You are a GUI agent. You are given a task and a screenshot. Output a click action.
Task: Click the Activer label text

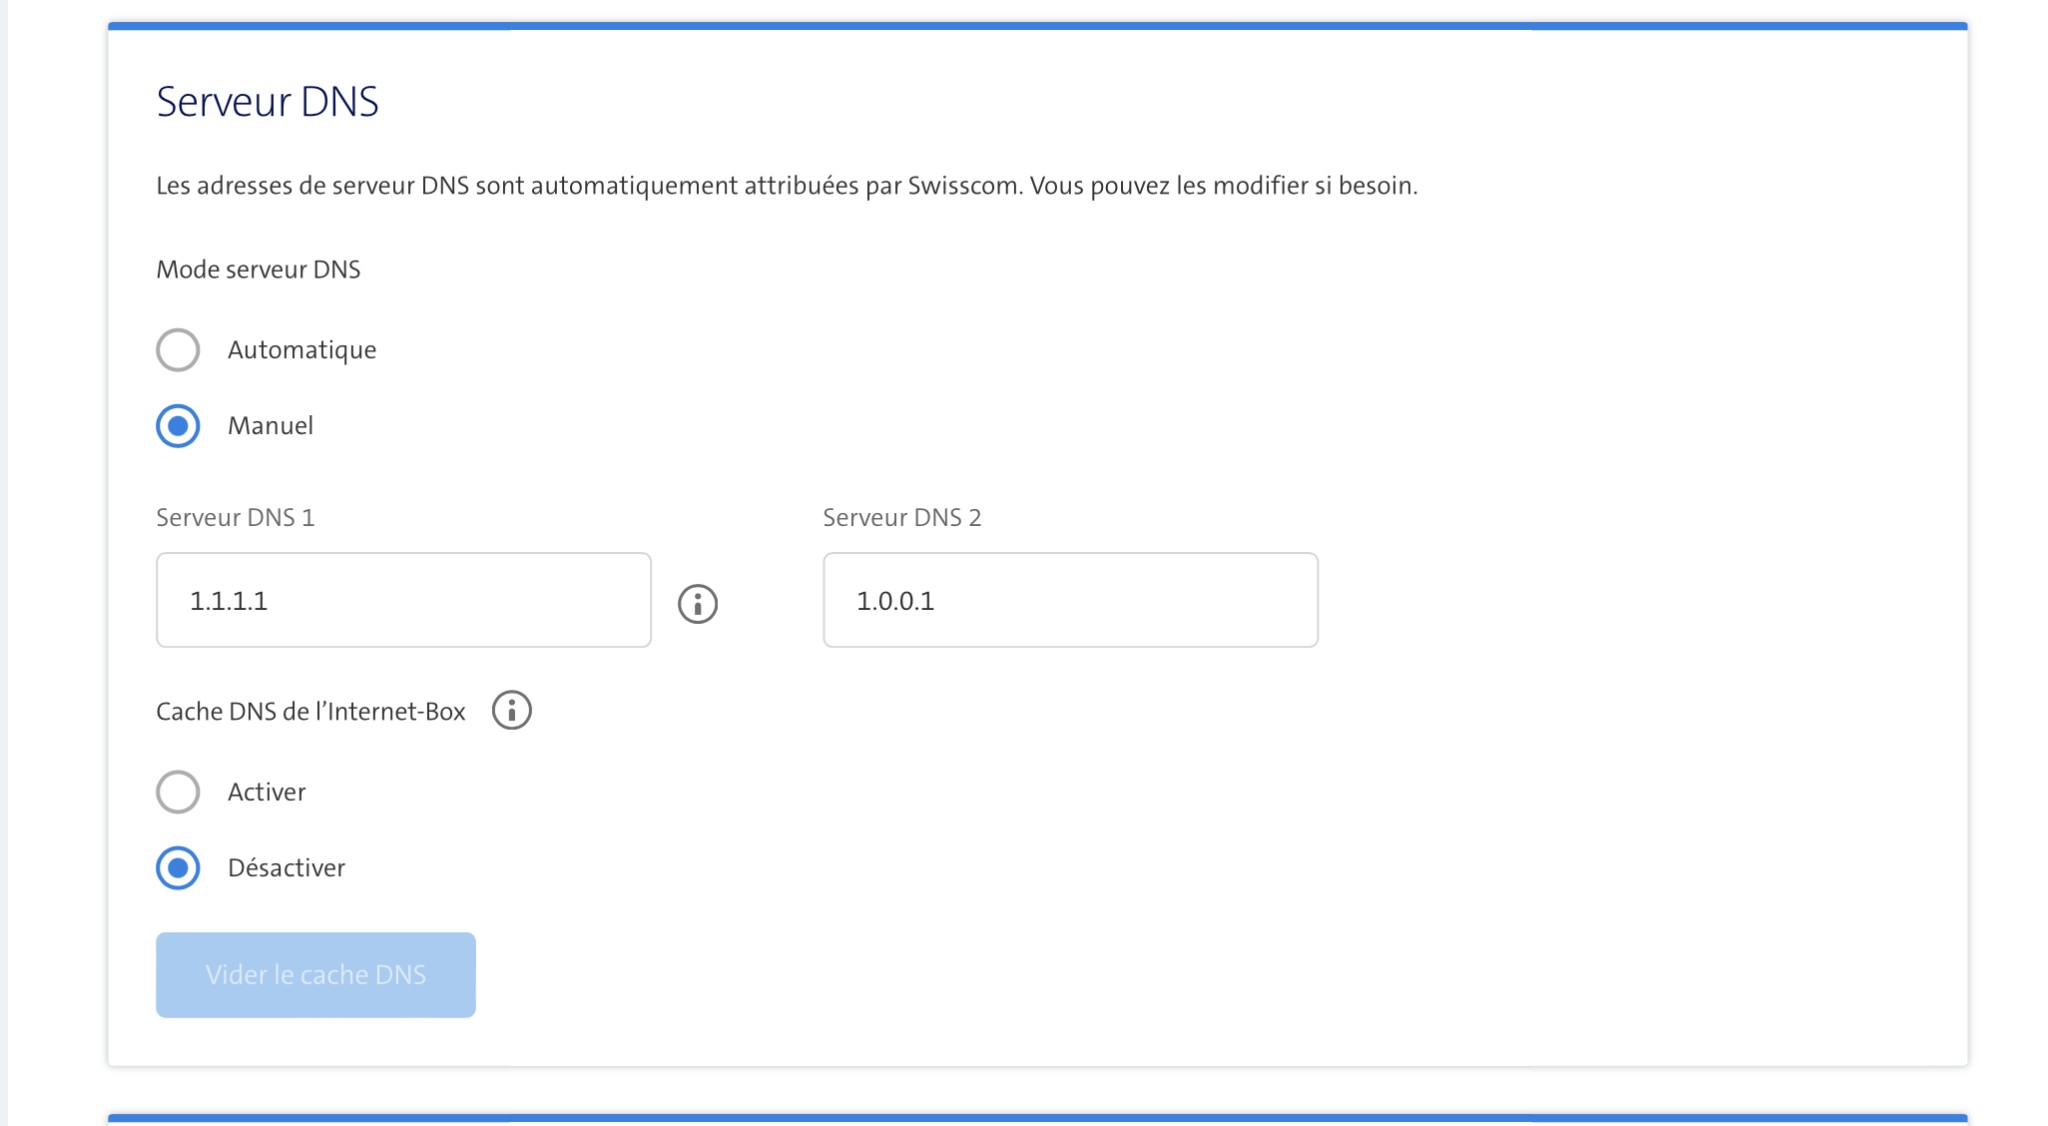(266, 792)
